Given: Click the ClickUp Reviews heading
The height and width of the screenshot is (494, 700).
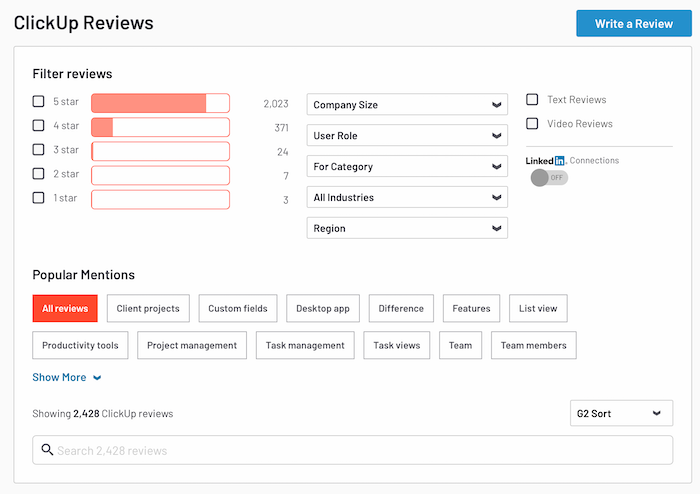Looking at the screenshot, I should (83, 23).
